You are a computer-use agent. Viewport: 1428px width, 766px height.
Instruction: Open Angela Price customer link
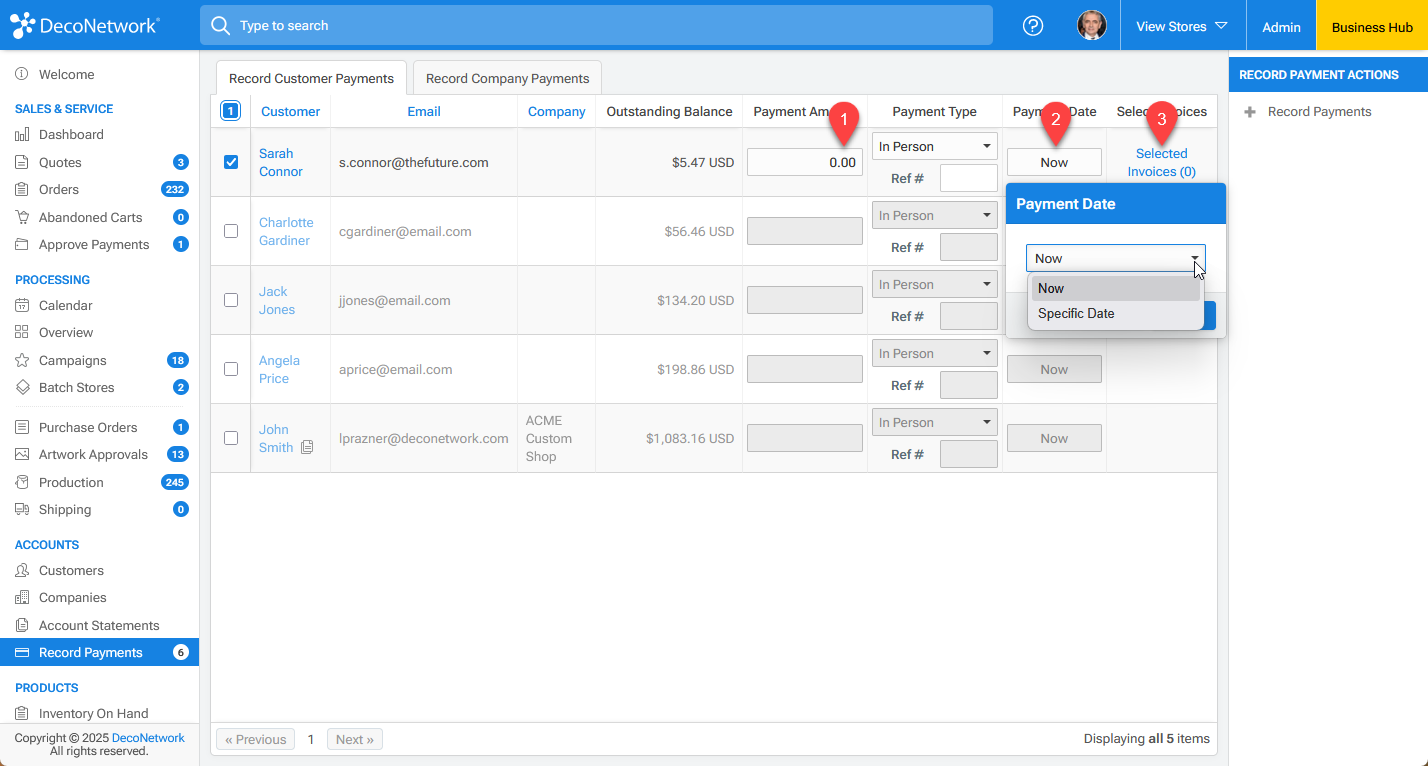point(279,369)
